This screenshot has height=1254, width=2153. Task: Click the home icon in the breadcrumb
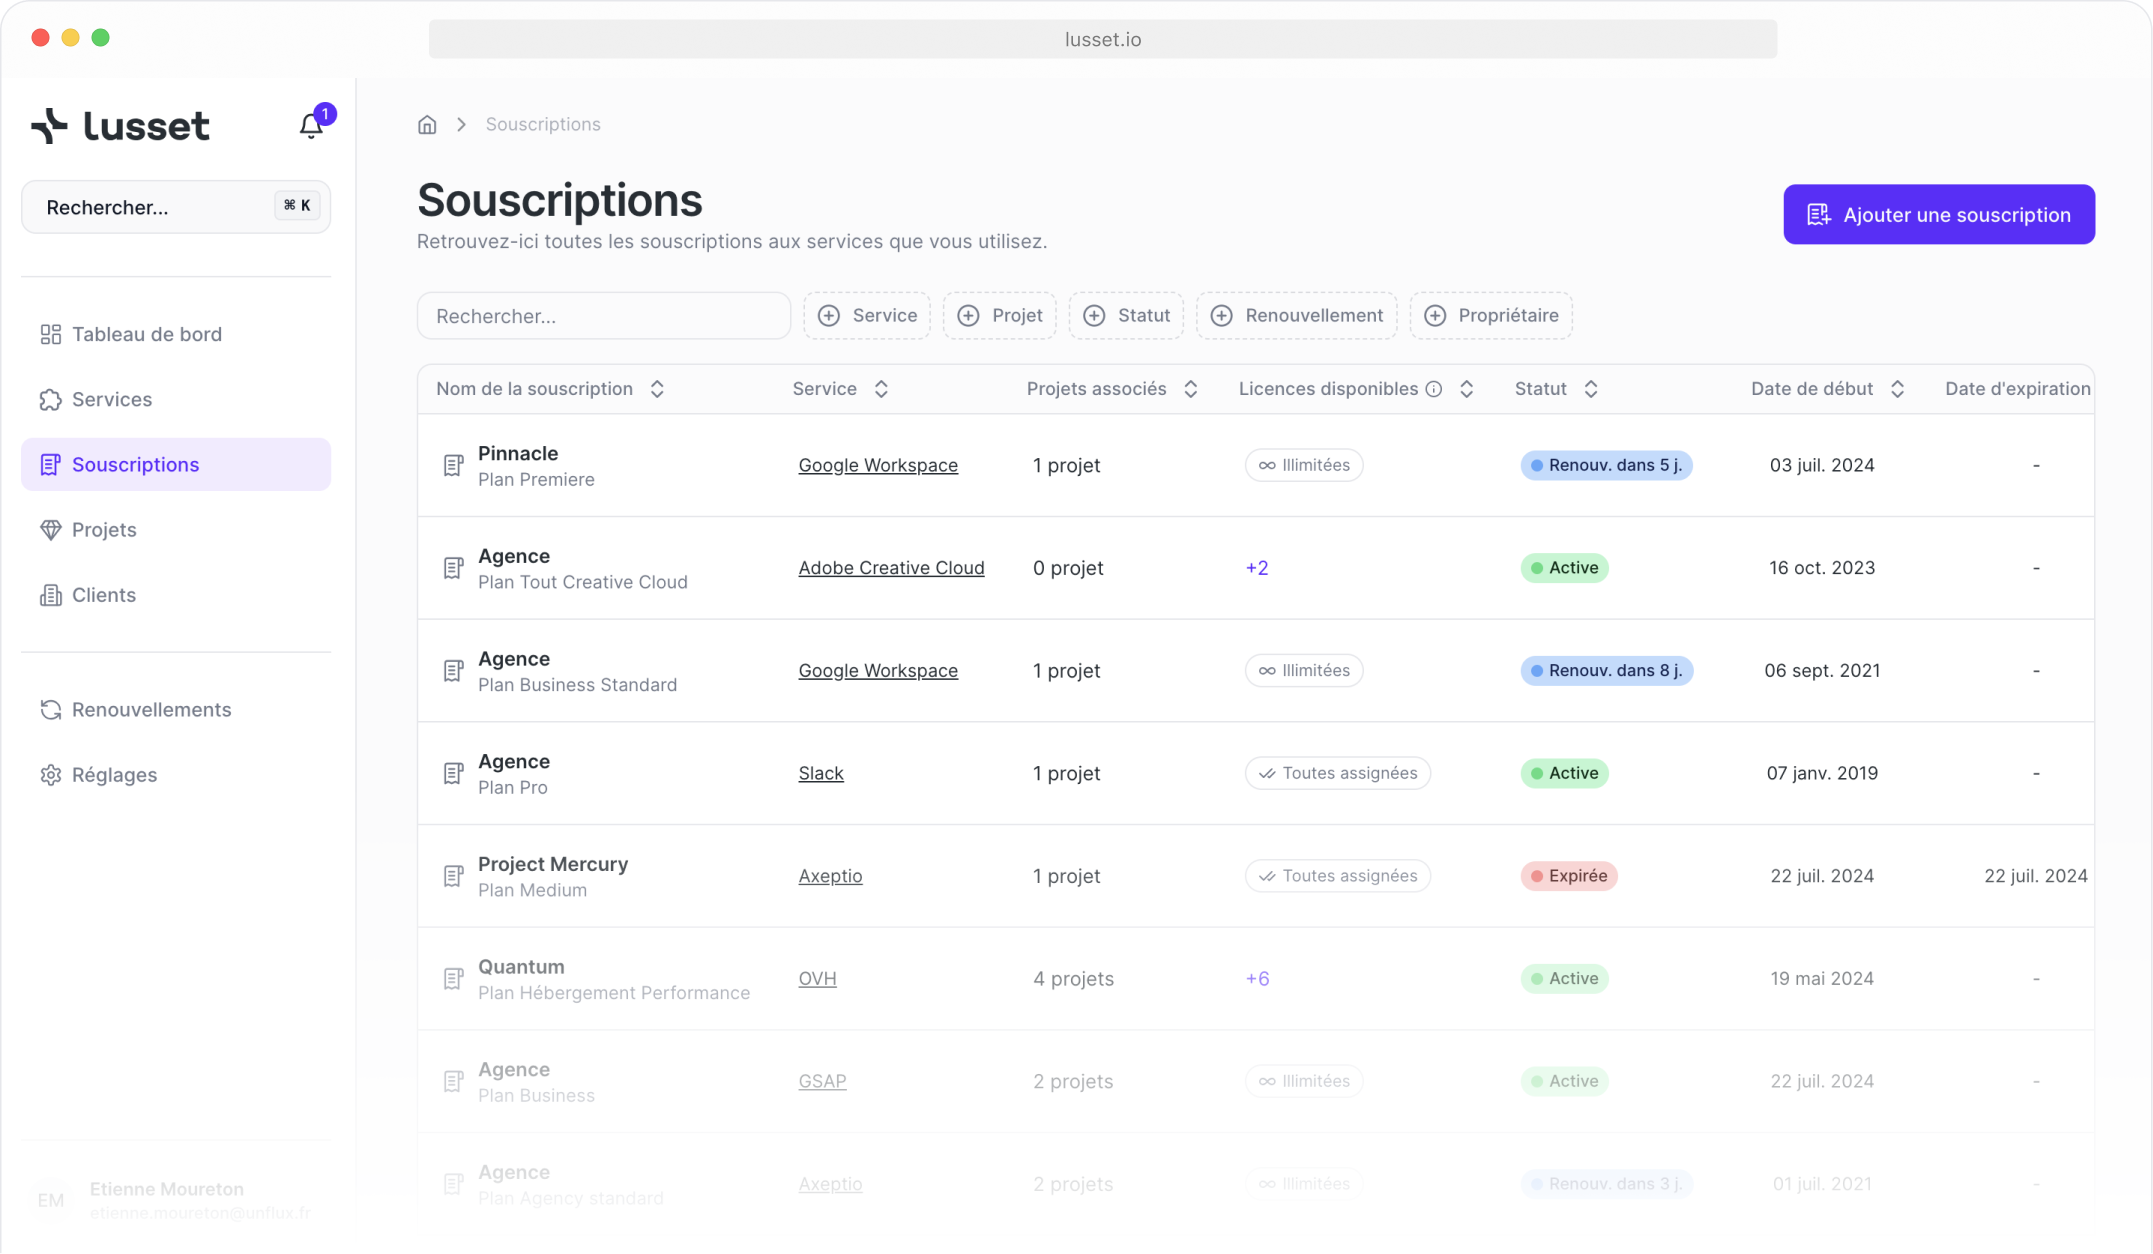(x=427, y=125)
